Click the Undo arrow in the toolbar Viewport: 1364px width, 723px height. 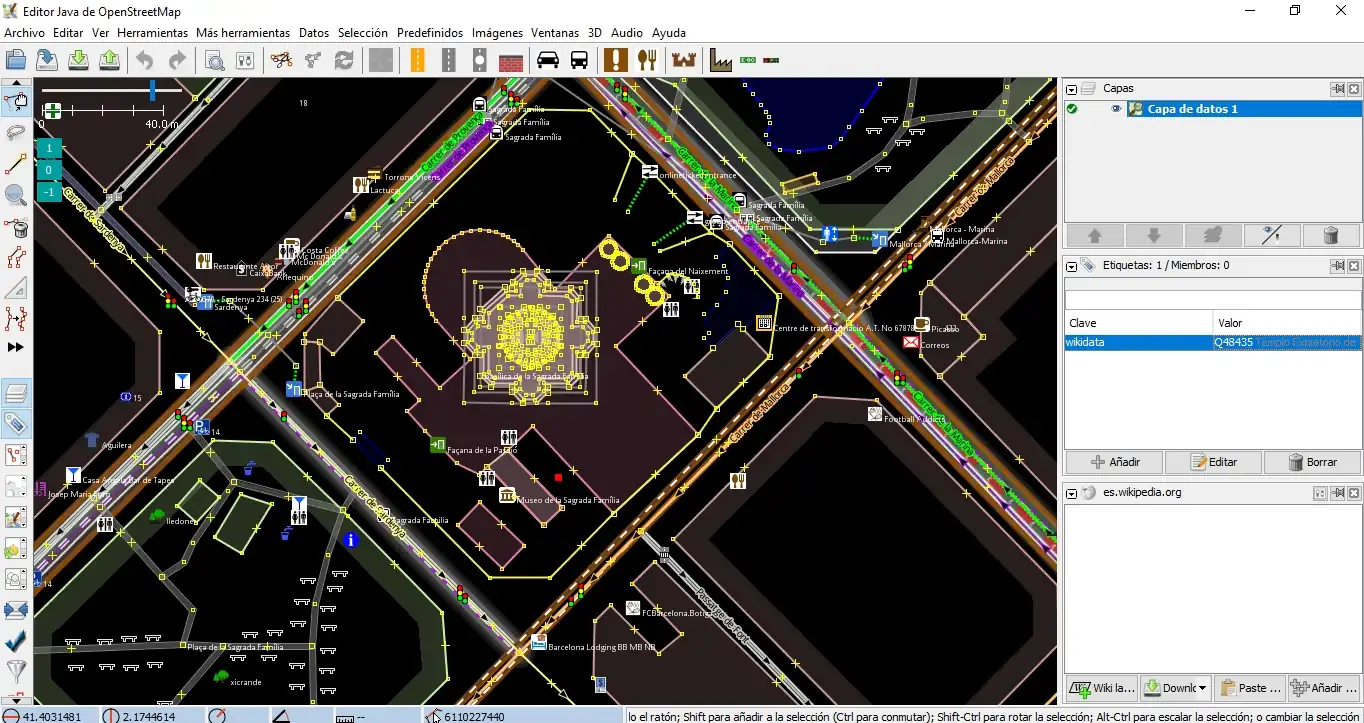[x=145, y=60]
